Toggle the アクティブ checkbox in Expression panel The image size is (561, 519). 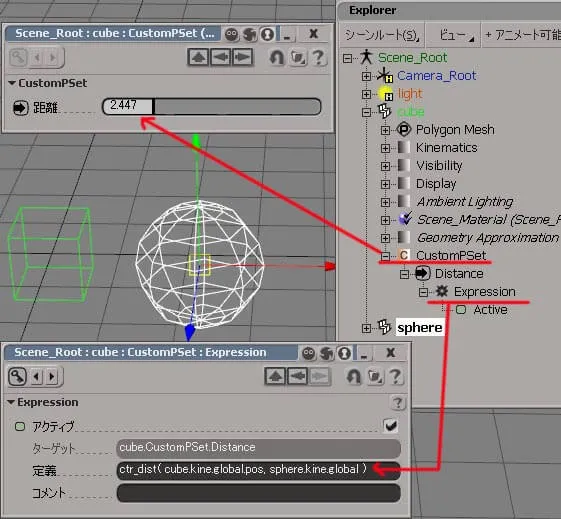coord(390,426)
